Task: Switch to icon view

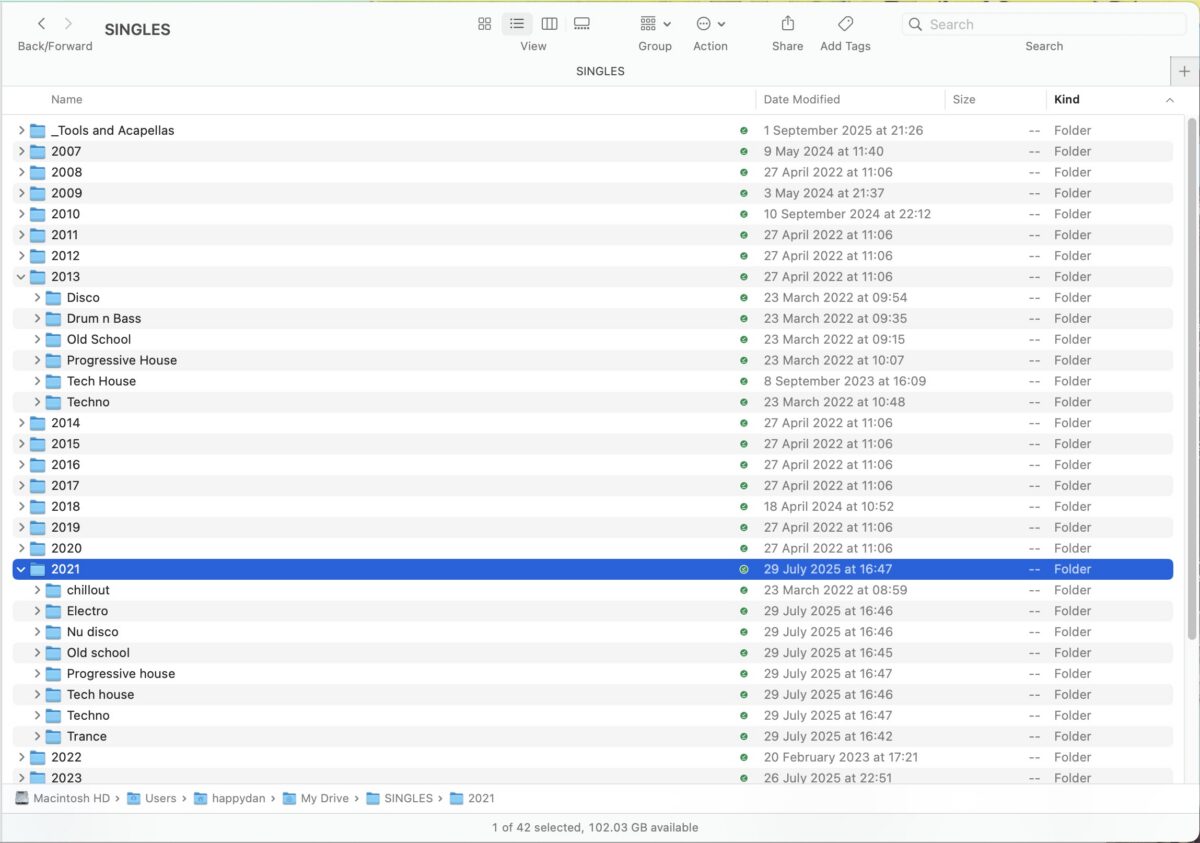Action: (485, 23)
